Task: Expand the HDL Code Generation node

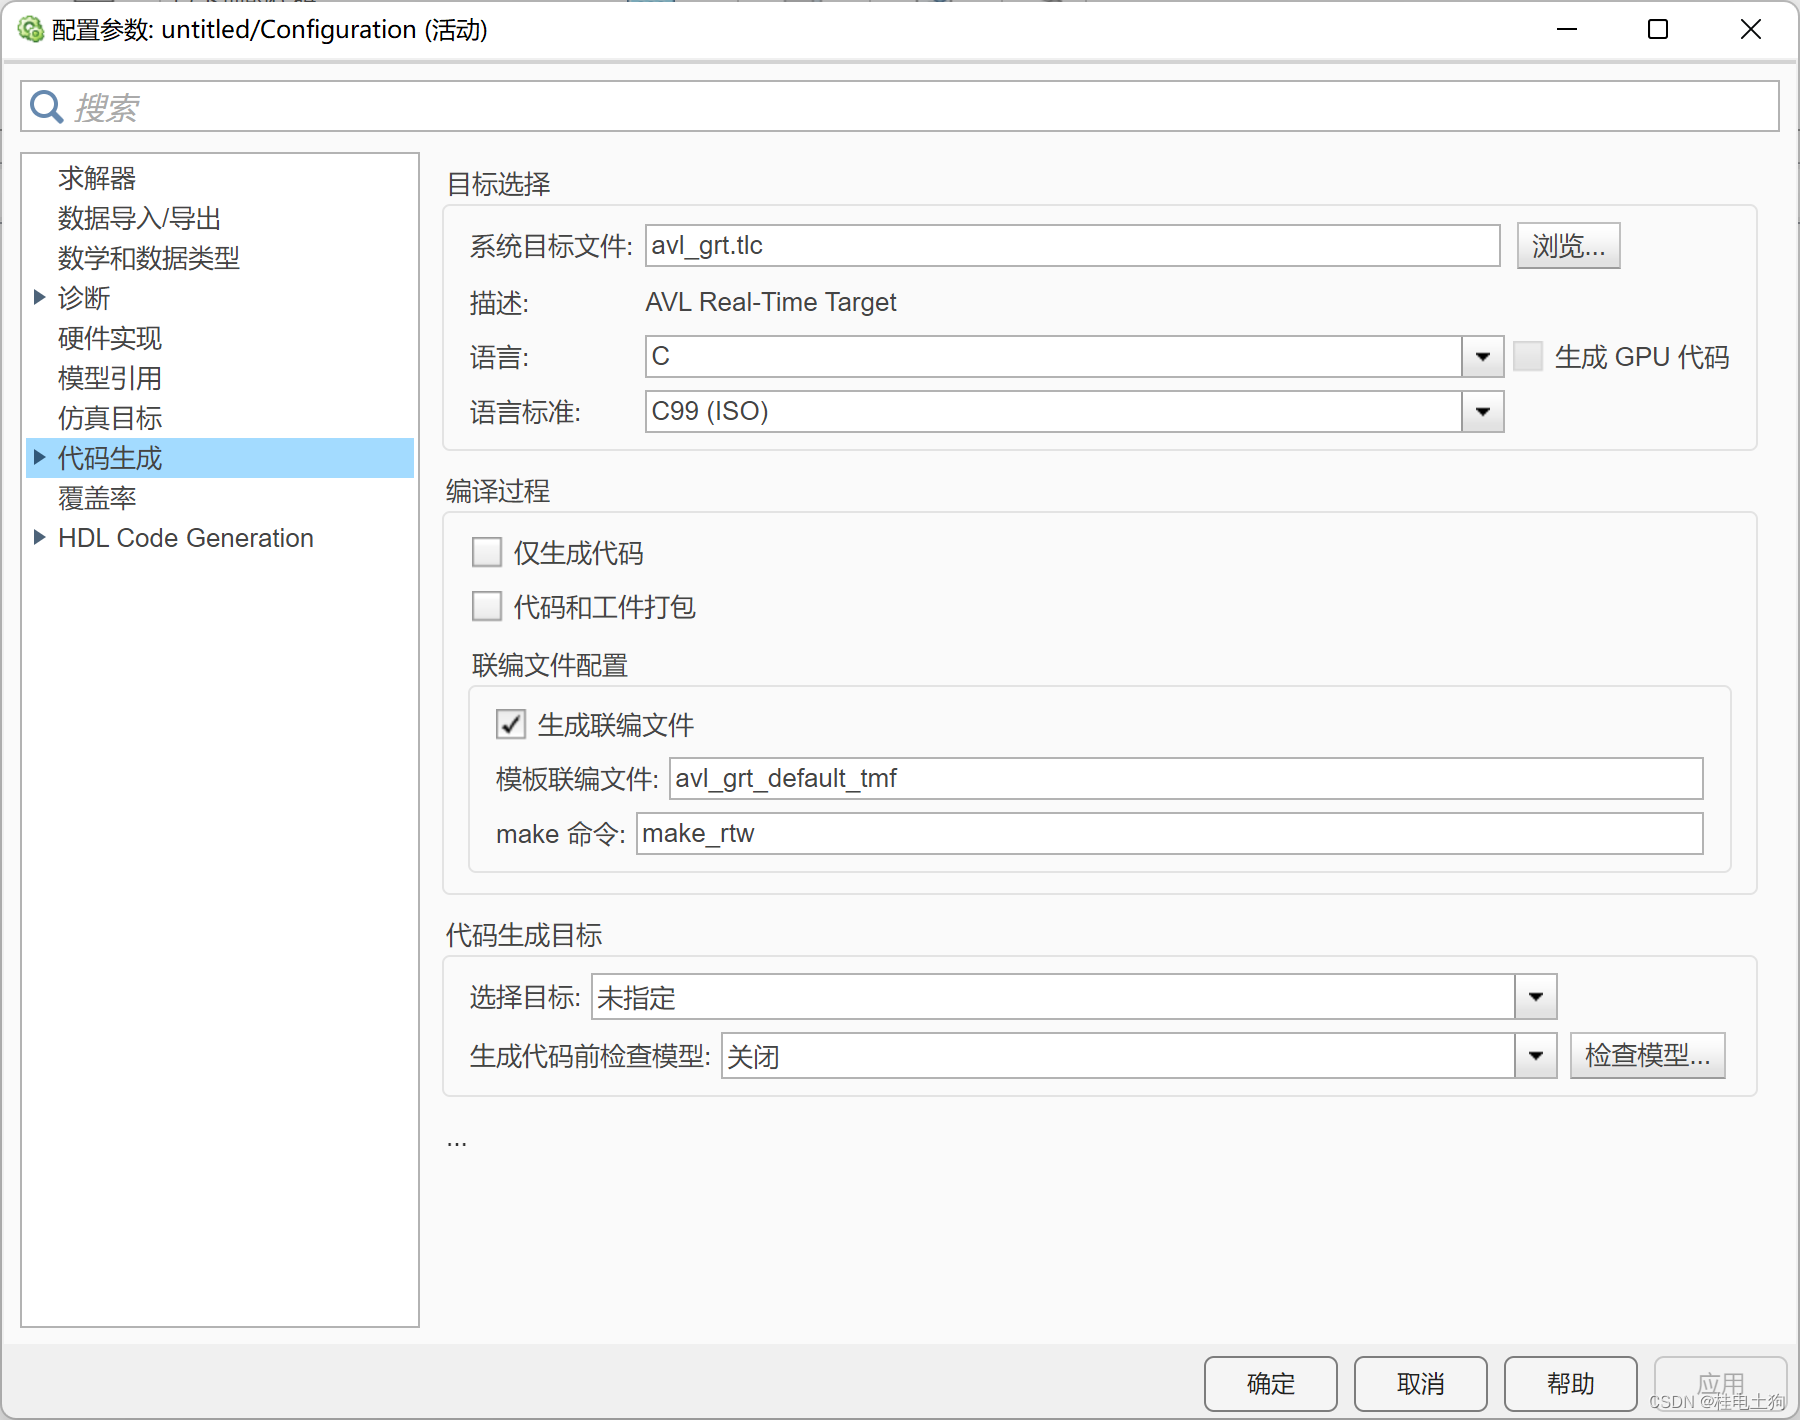Action: pos(39,537)
